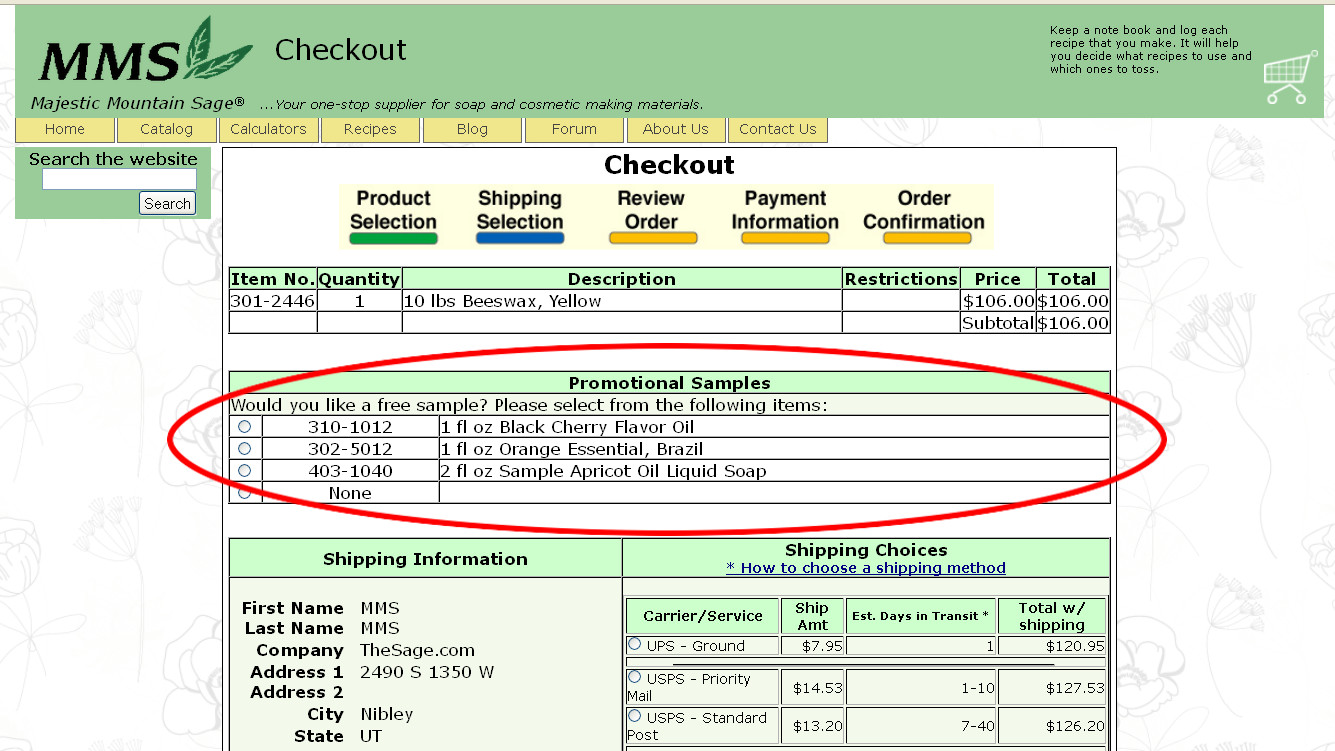Click the Shipping Information header
The height and width of the screenshot is (751, 1335).
point(425,559)
